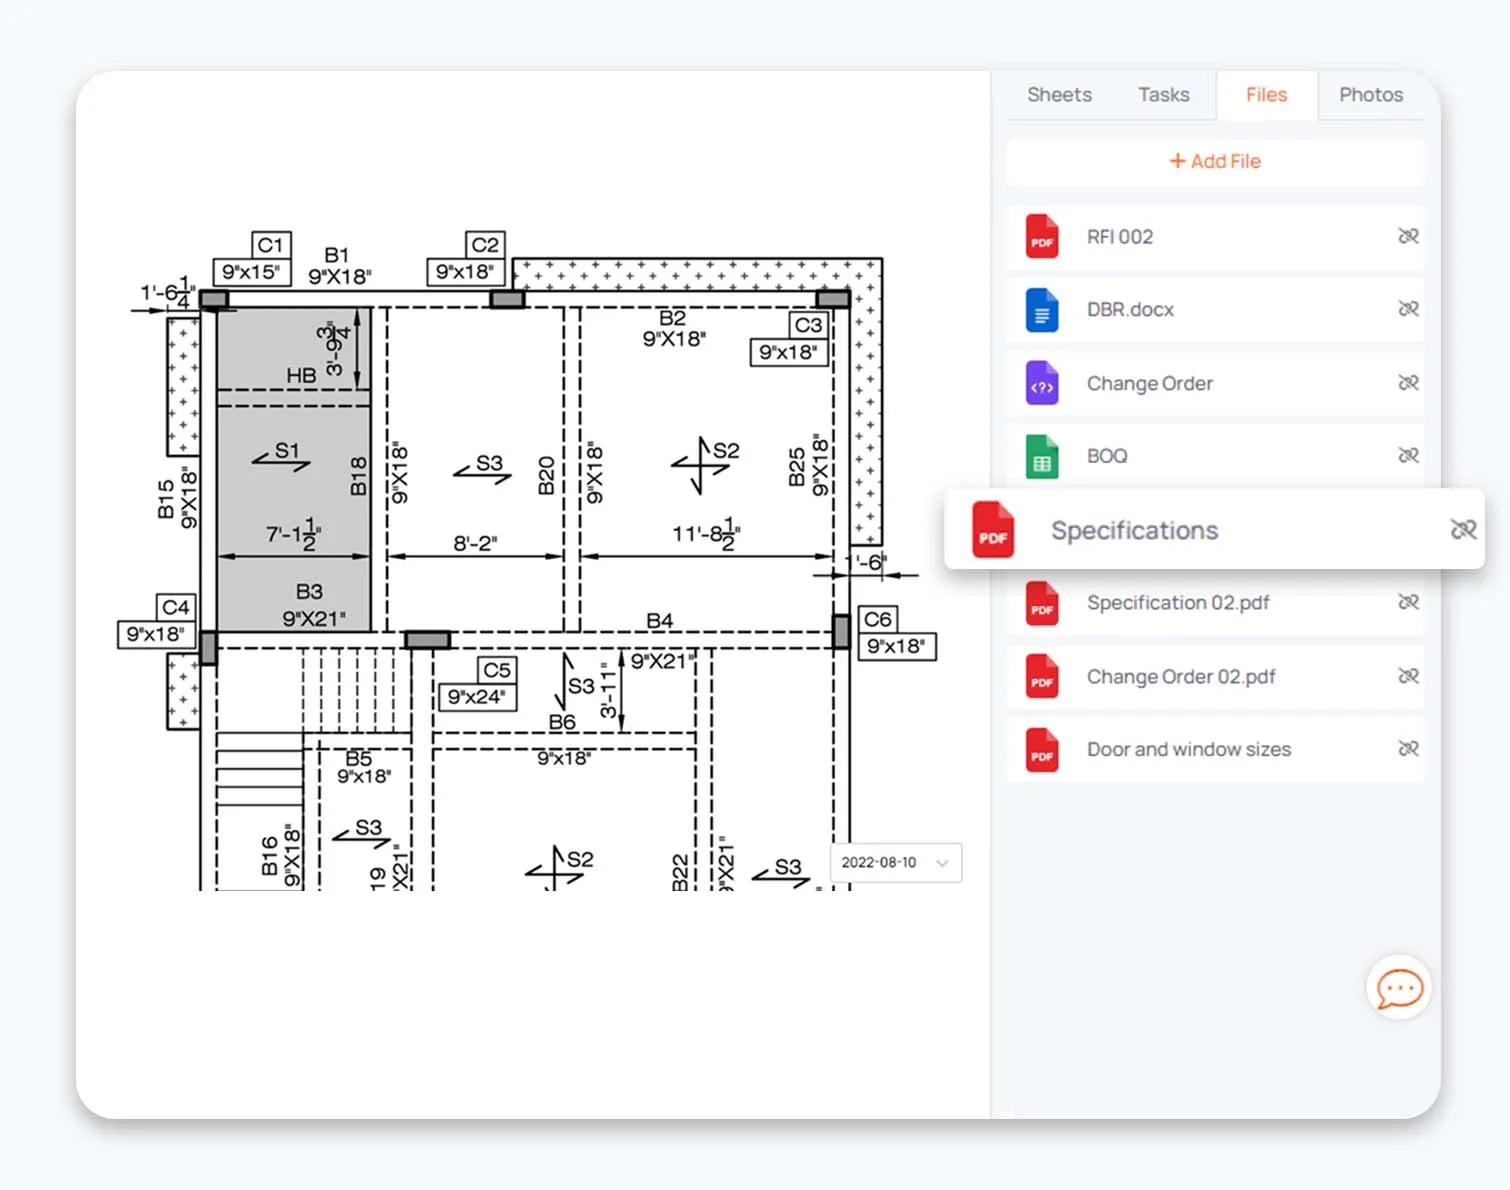Click the B20 beam label
The height and width of the screenshot is (1190, 1510).
tap(546, 476)
